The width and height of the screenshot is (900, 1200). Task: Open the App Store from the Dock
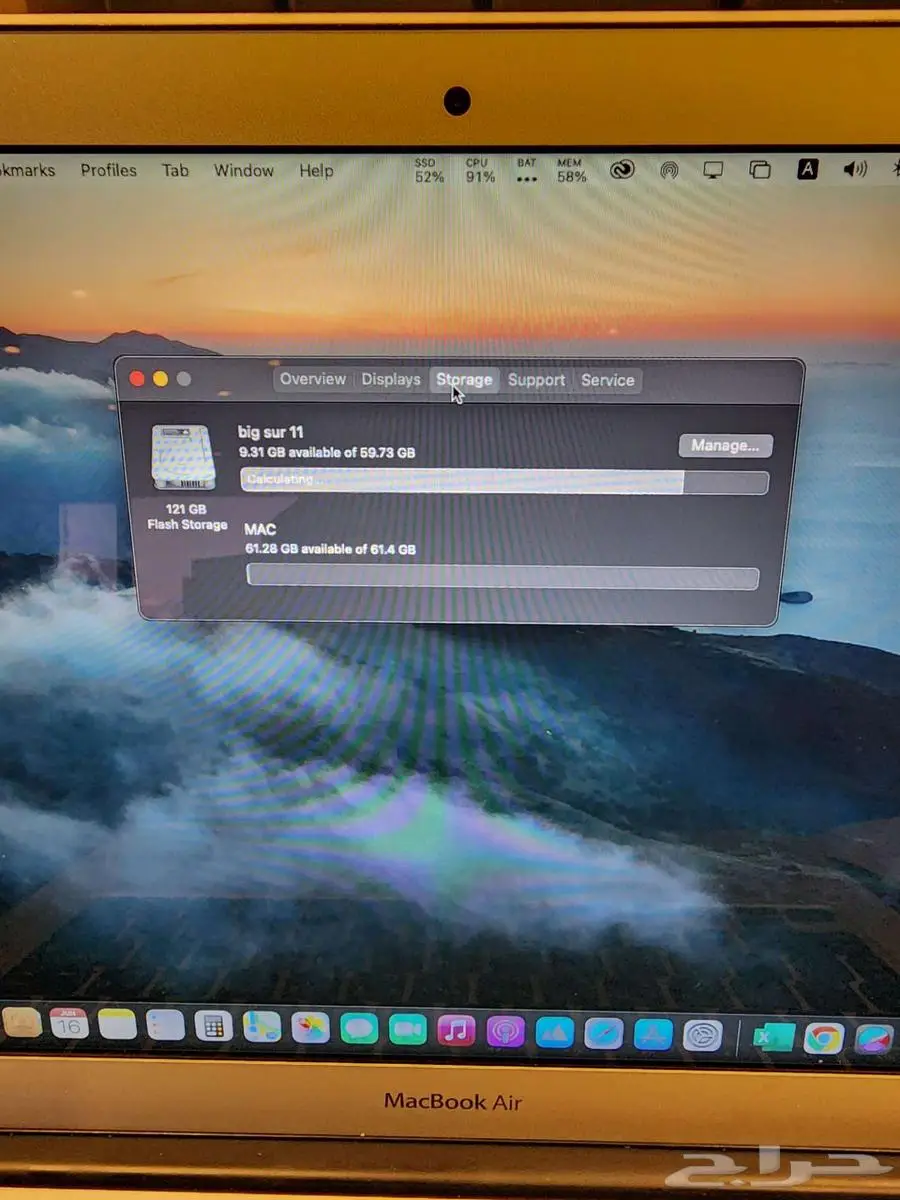pyautogui.click(x=652, y=1034)
